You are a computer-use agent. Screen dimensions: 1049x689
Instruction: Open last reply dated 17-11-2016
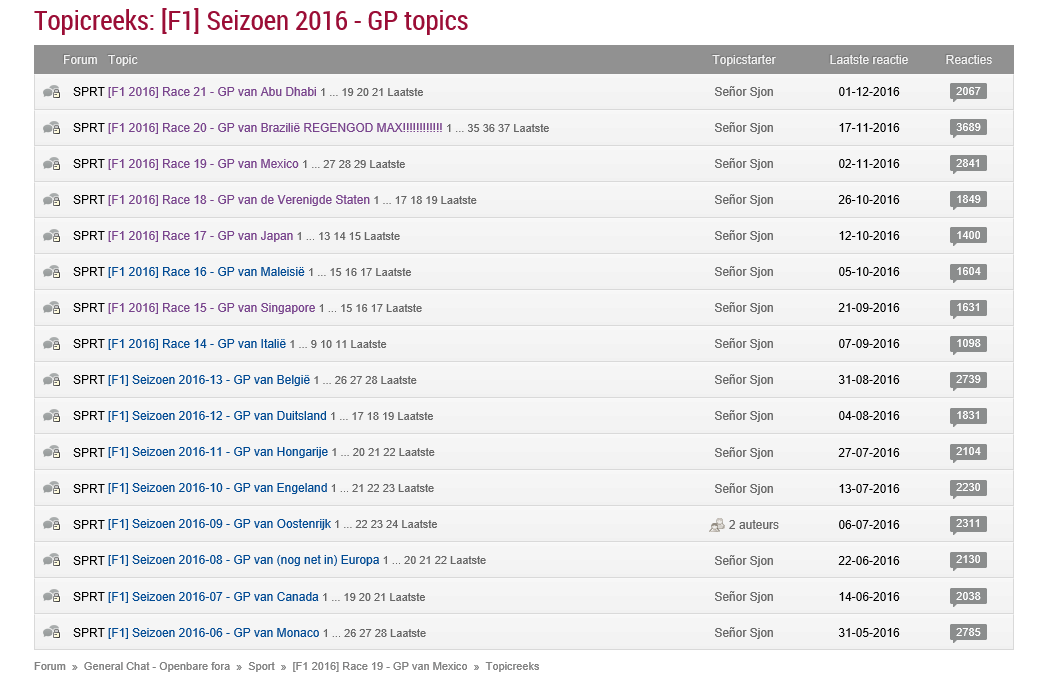(869, 128)
